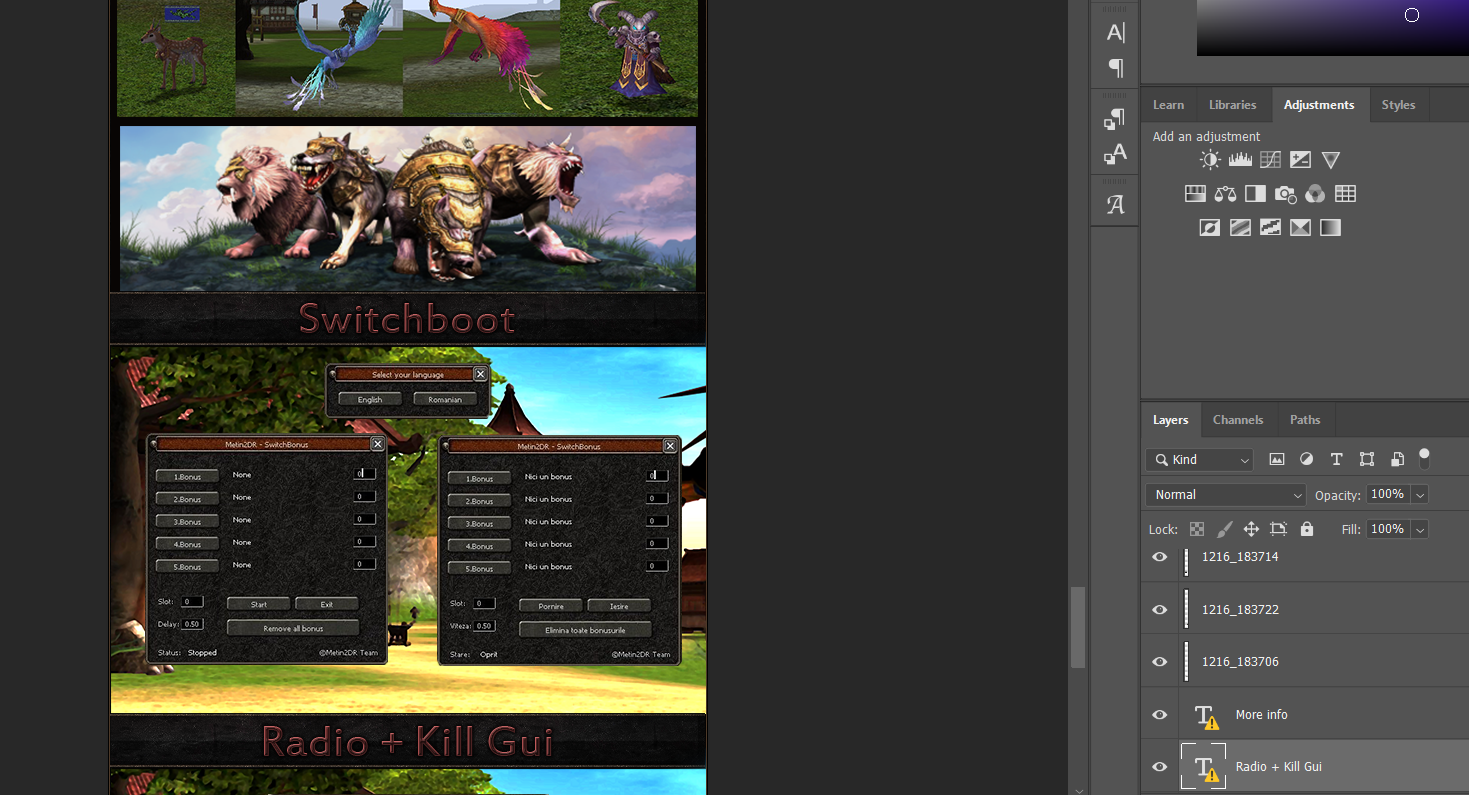The image size is (1469, 795).
Task: Open the Fill slider arrow
Action: pos(1420,529)
